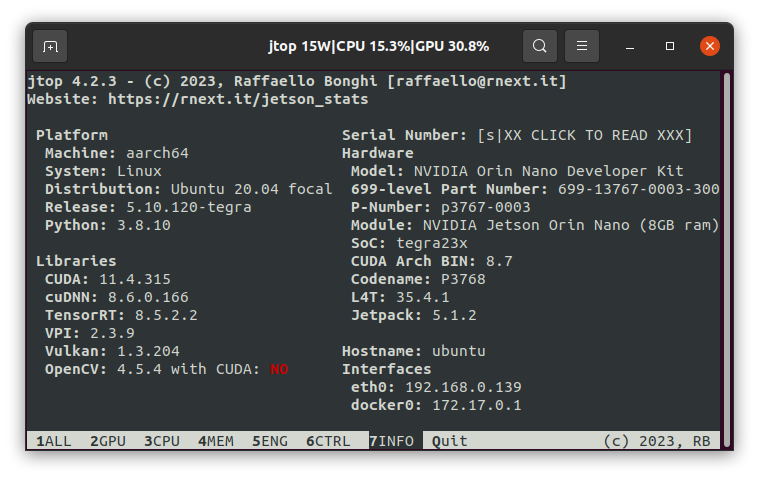
Task: Click the module 'NVIDIA Jetson Orin Nano (8GB ram)'
Action: 571,225
